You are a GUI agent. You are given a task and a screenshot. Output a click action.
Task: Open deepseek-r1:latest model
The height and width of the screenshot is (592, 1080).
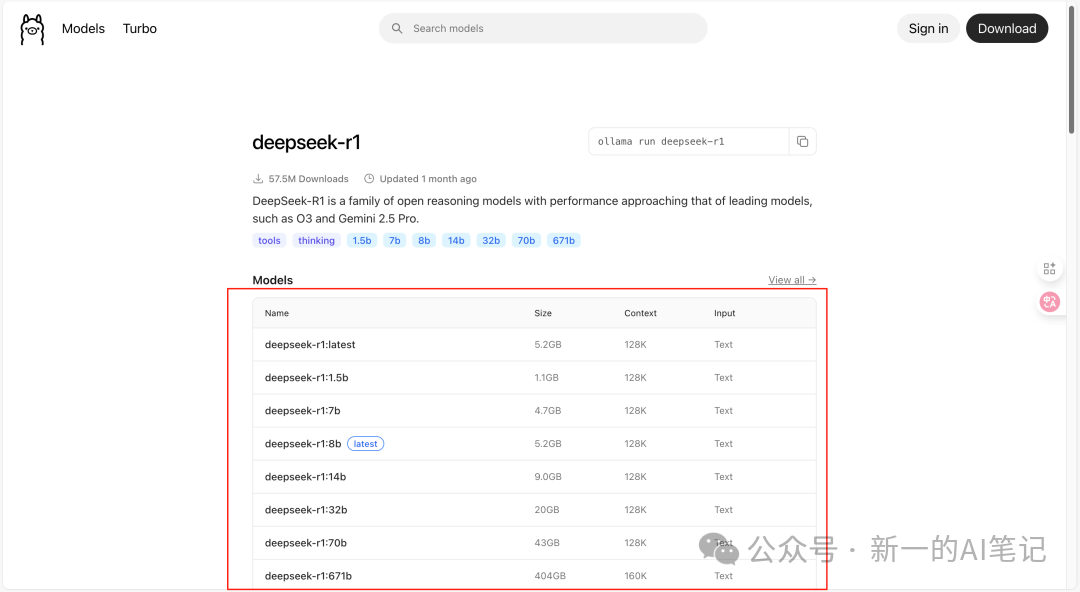[x=310, y=345]
